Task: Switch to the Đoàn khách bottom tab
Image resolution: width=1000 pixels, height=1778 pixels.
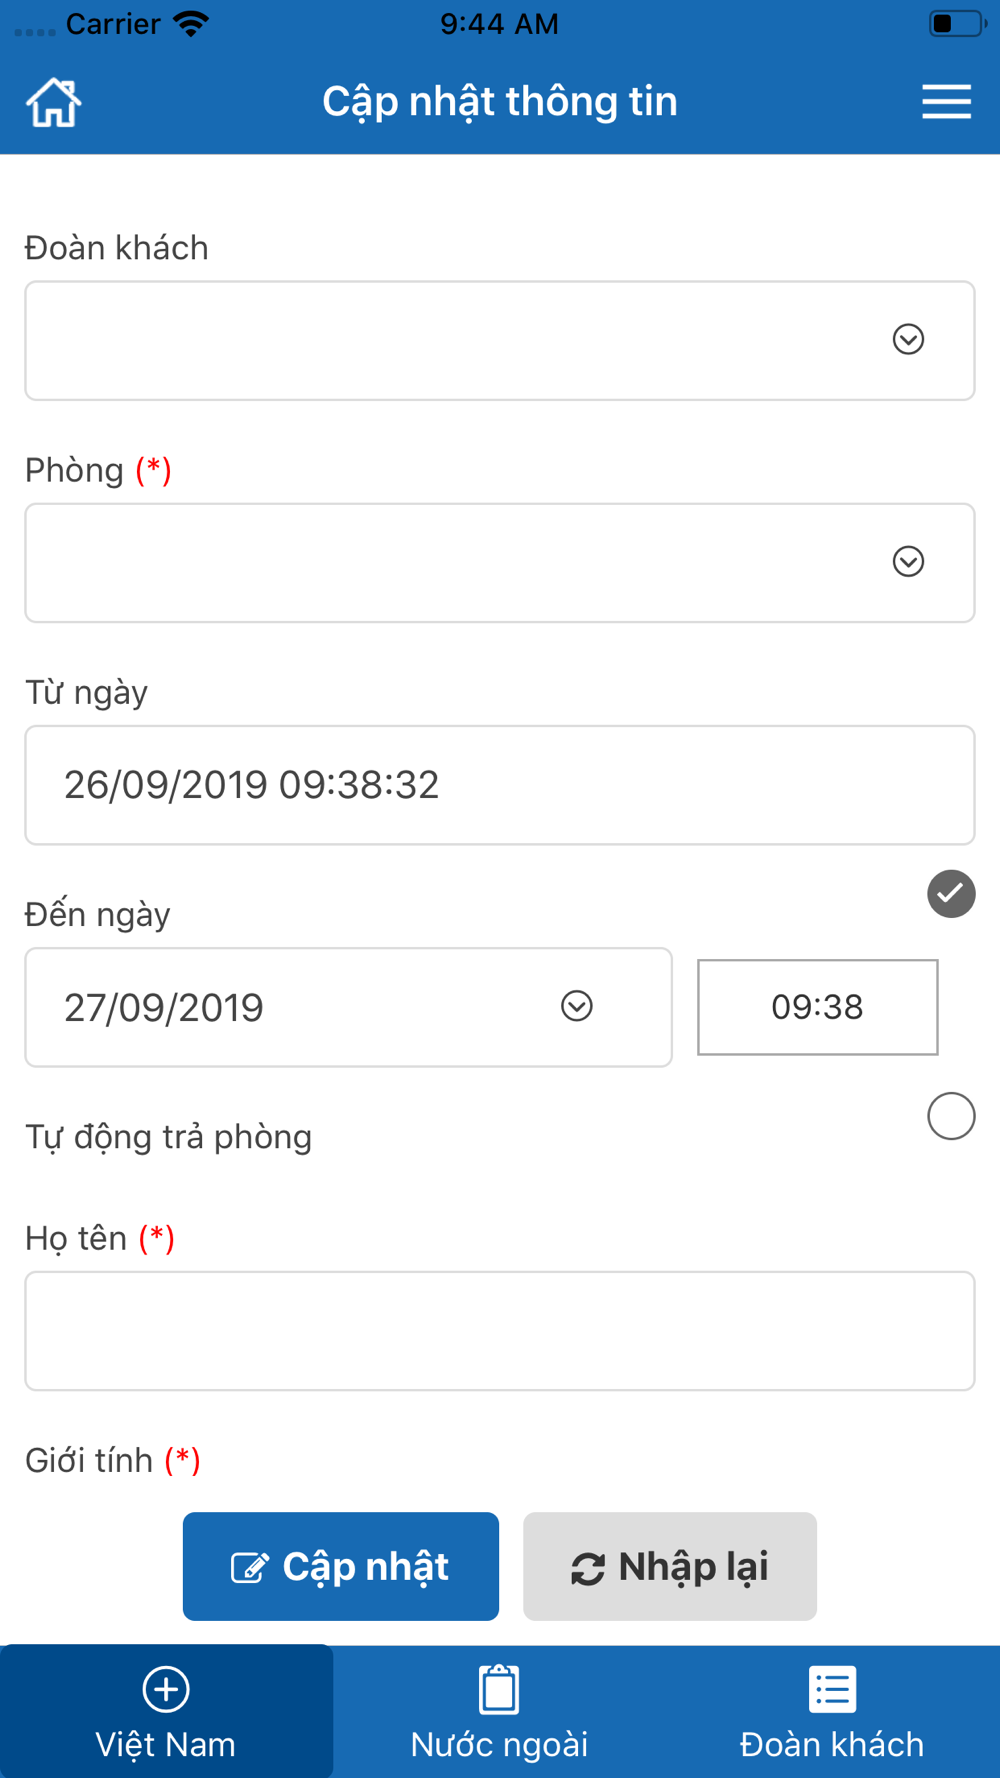Action: [832, 1712]
